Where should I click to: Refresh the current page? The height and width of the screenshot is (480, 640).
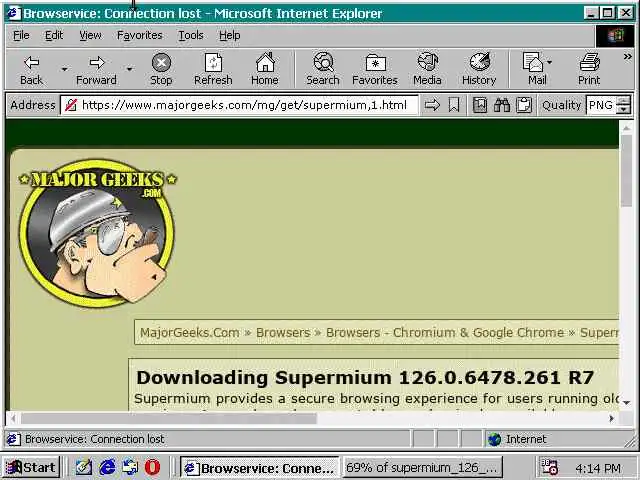point(213,69)
